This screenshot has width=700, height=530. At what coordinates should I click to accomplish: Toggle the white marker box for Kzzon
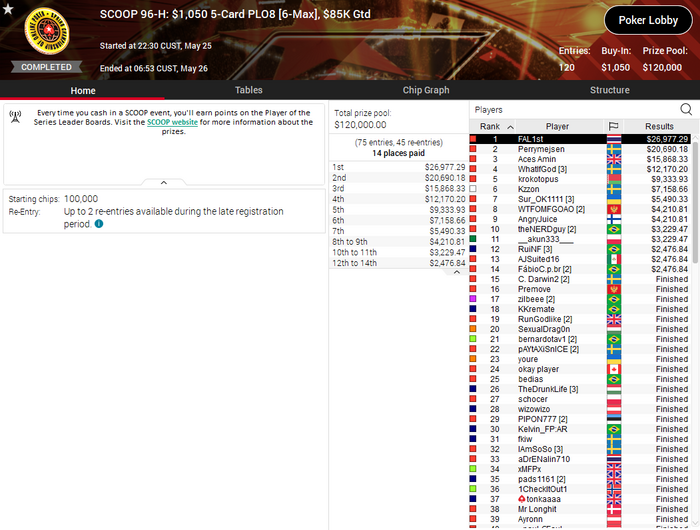(x=473, y=189)
